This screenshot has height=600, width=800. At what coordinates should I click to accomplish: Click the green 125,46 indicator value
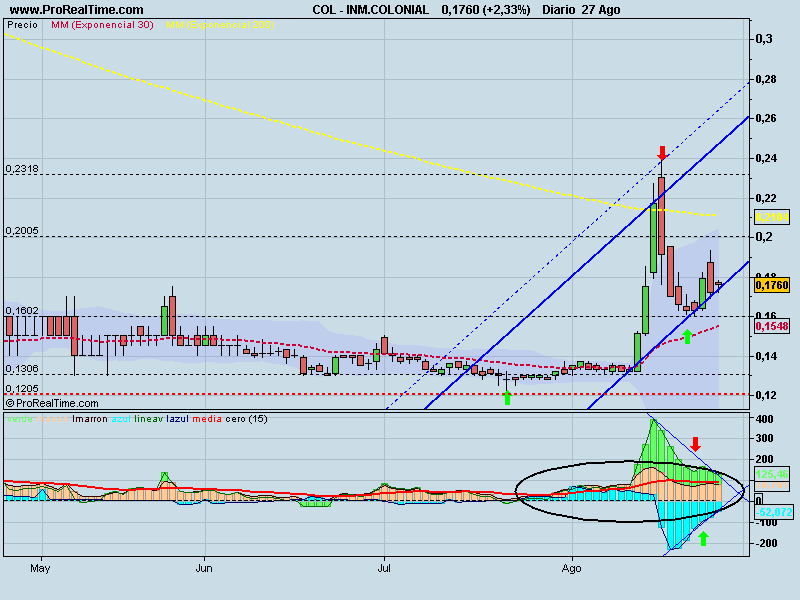pyautogui.click(x=772, y=475)
